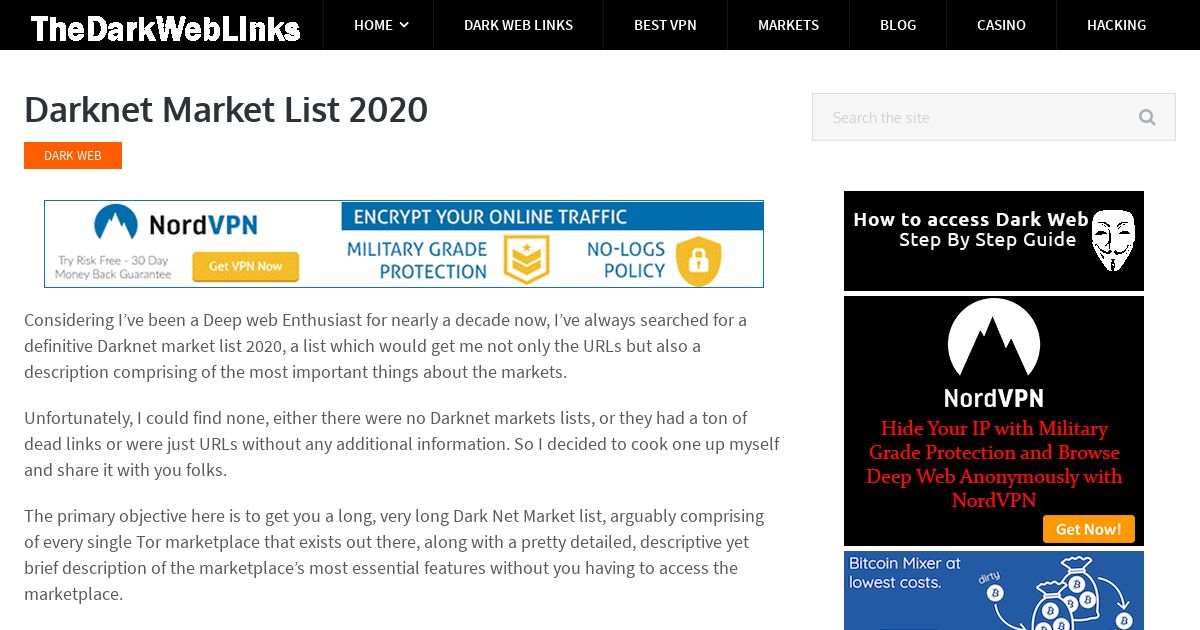Click paragraph starting 'Unfortunately, I could find'
The image size is (1200, 630).
coord(401,443)
